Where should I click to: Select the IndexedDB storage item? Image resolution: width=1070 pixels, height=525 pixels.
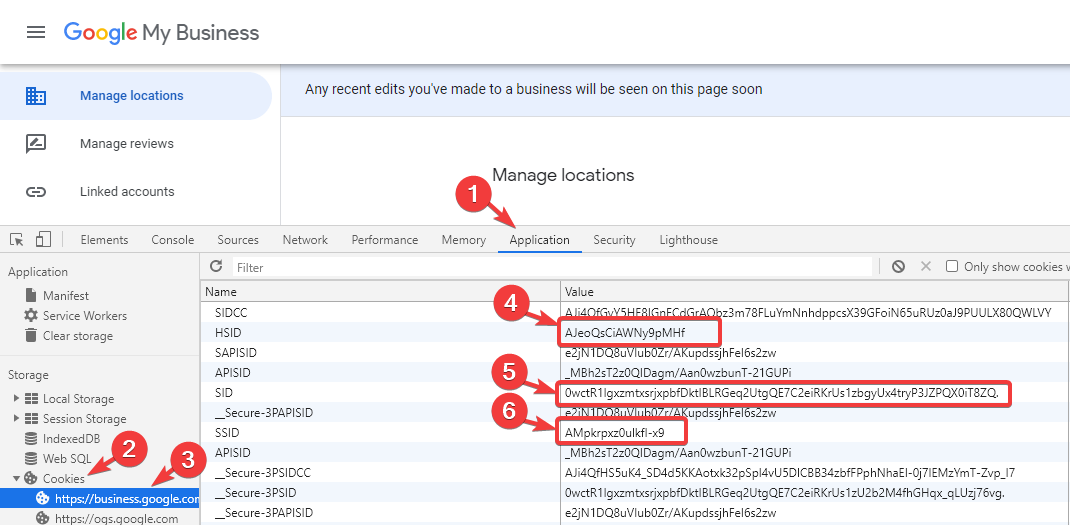tap(73, 438)
